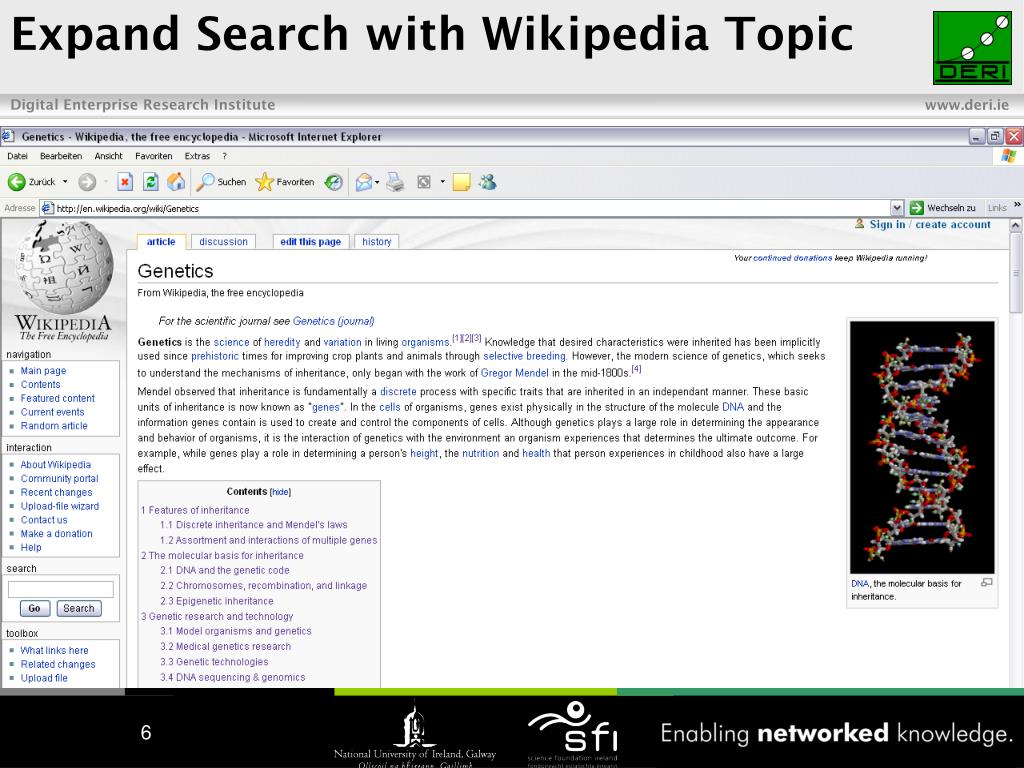
Task: Click the Internet Explorer title bar icon
Action: [x=8, y=136]
